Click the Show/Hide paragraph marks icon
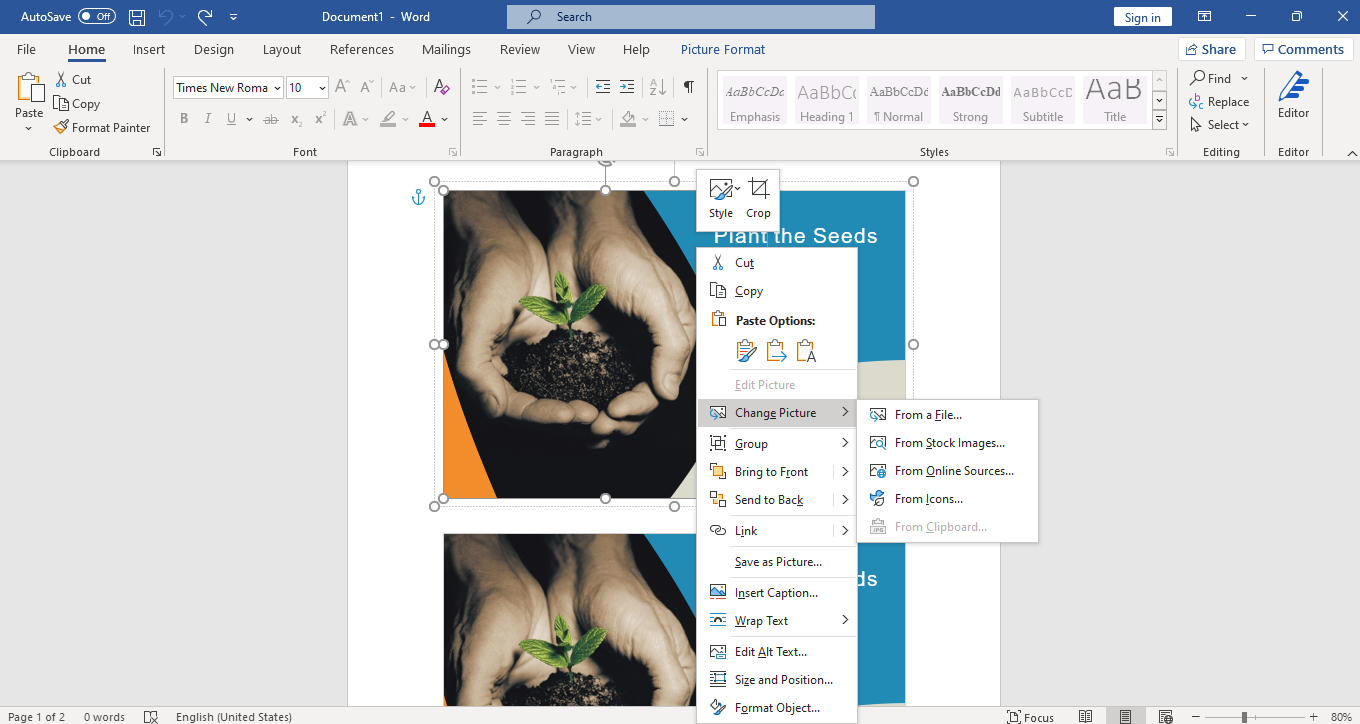Viewport: 1360px width, 724px height. coord(689,88)
